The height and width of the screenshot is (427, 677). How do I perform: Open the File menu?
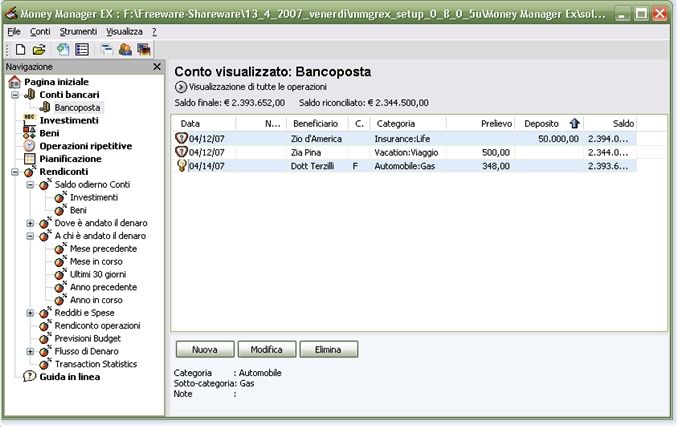[14, 32]
